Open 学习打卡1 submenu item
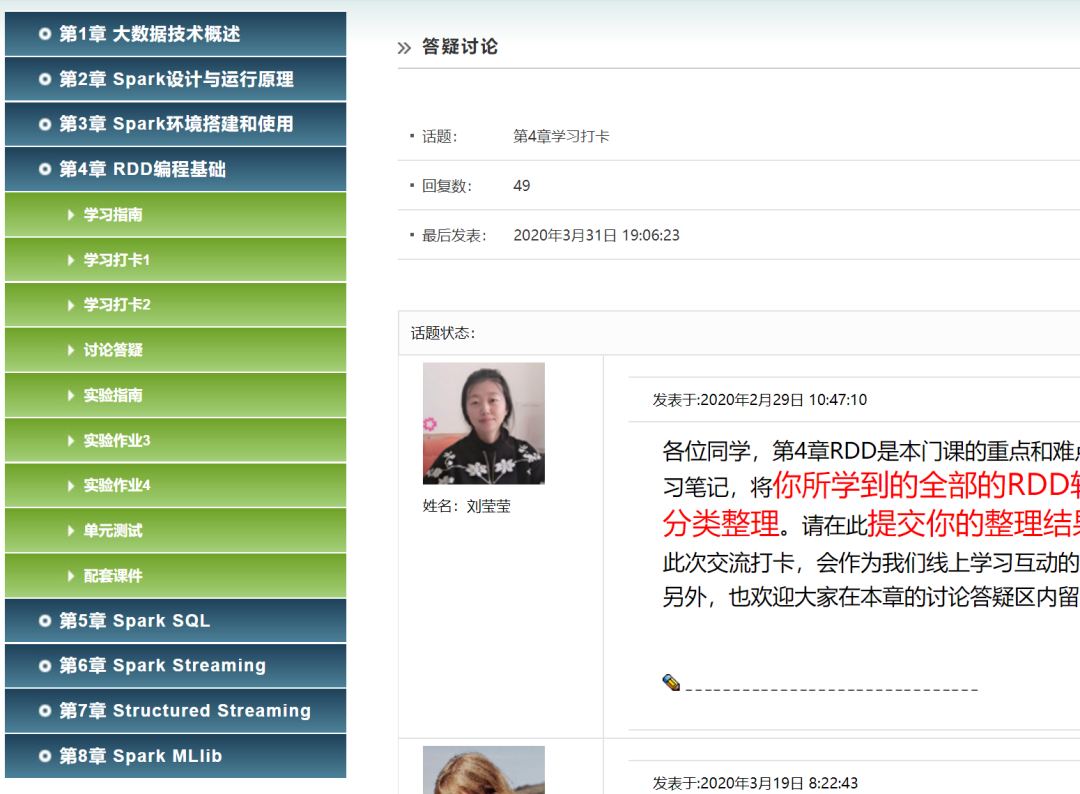This screenshot has width=1080, height=794. pyautogui.click(x=116, y=260)
